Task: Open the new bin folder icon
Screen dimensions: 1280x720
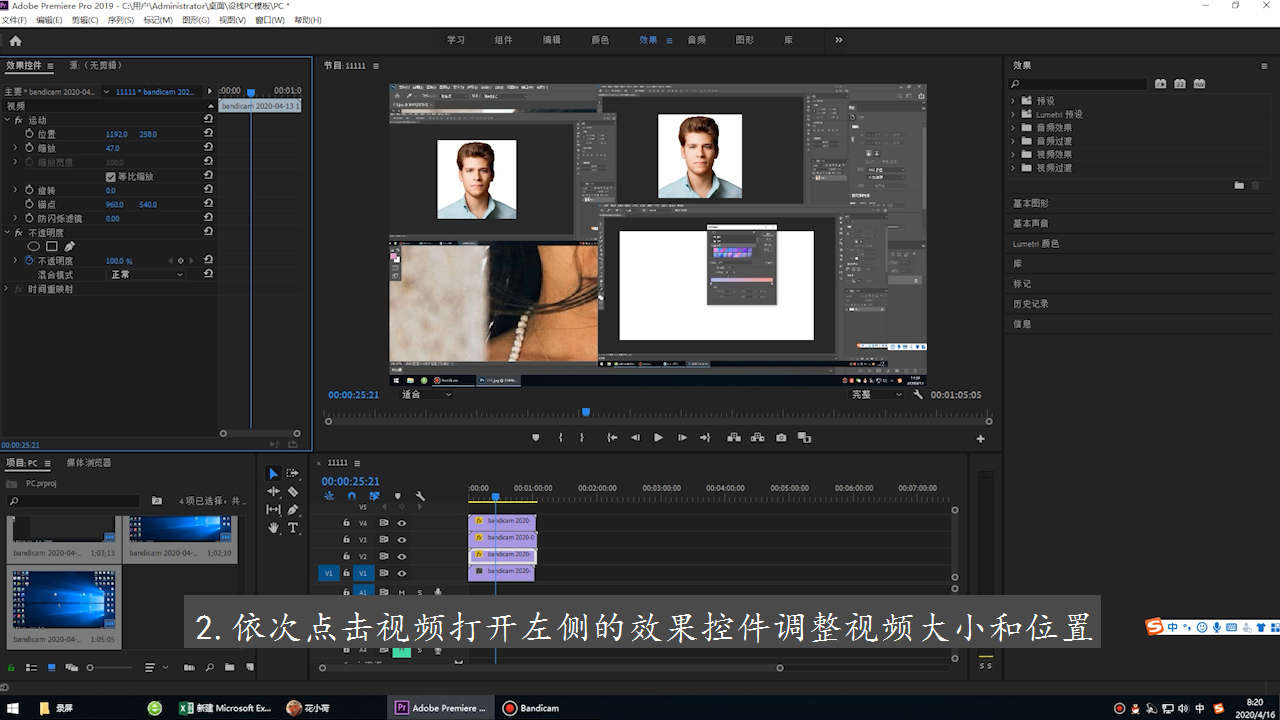Action: click(229, 667)
